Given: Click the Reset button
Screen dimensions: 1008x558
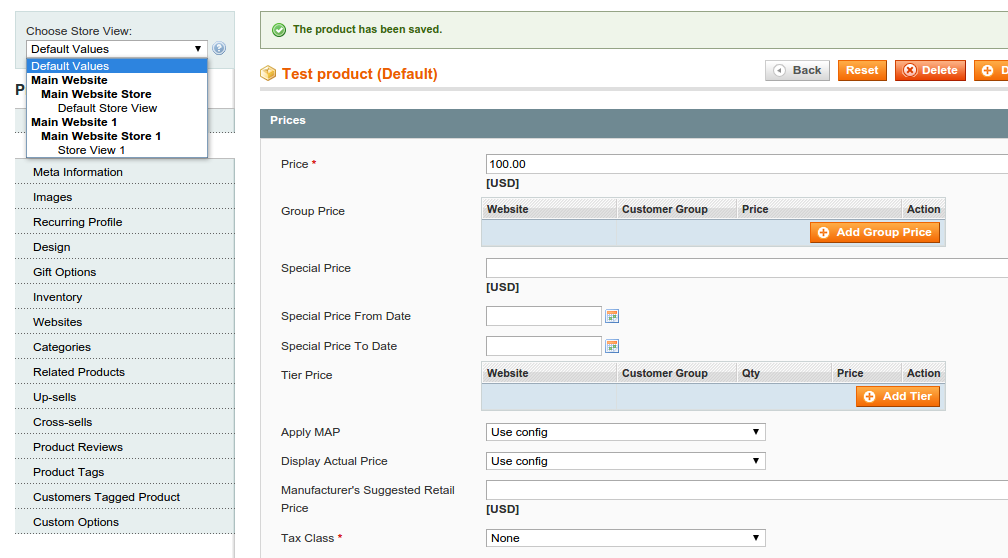Looking at the screenshot, I should tap(862, 70).
